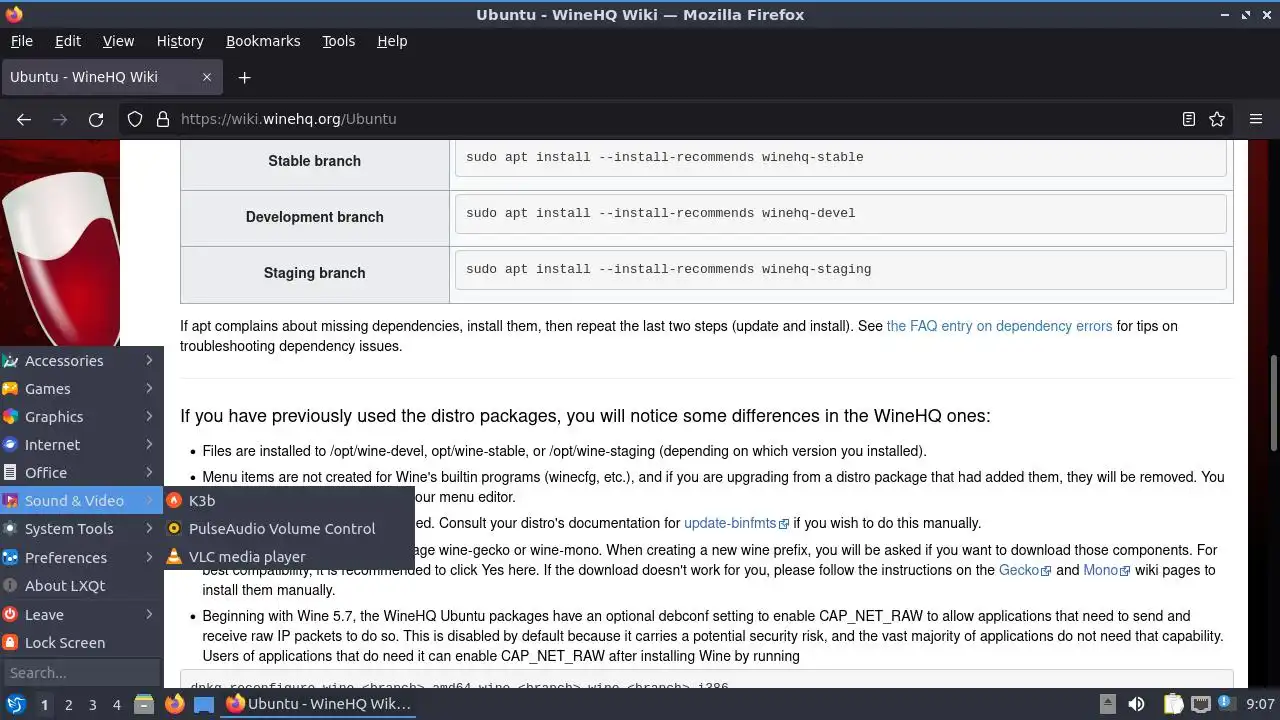1280x720 pixels.
Task: Launch K3b from Sound & Video submenu
Action: 289,501
